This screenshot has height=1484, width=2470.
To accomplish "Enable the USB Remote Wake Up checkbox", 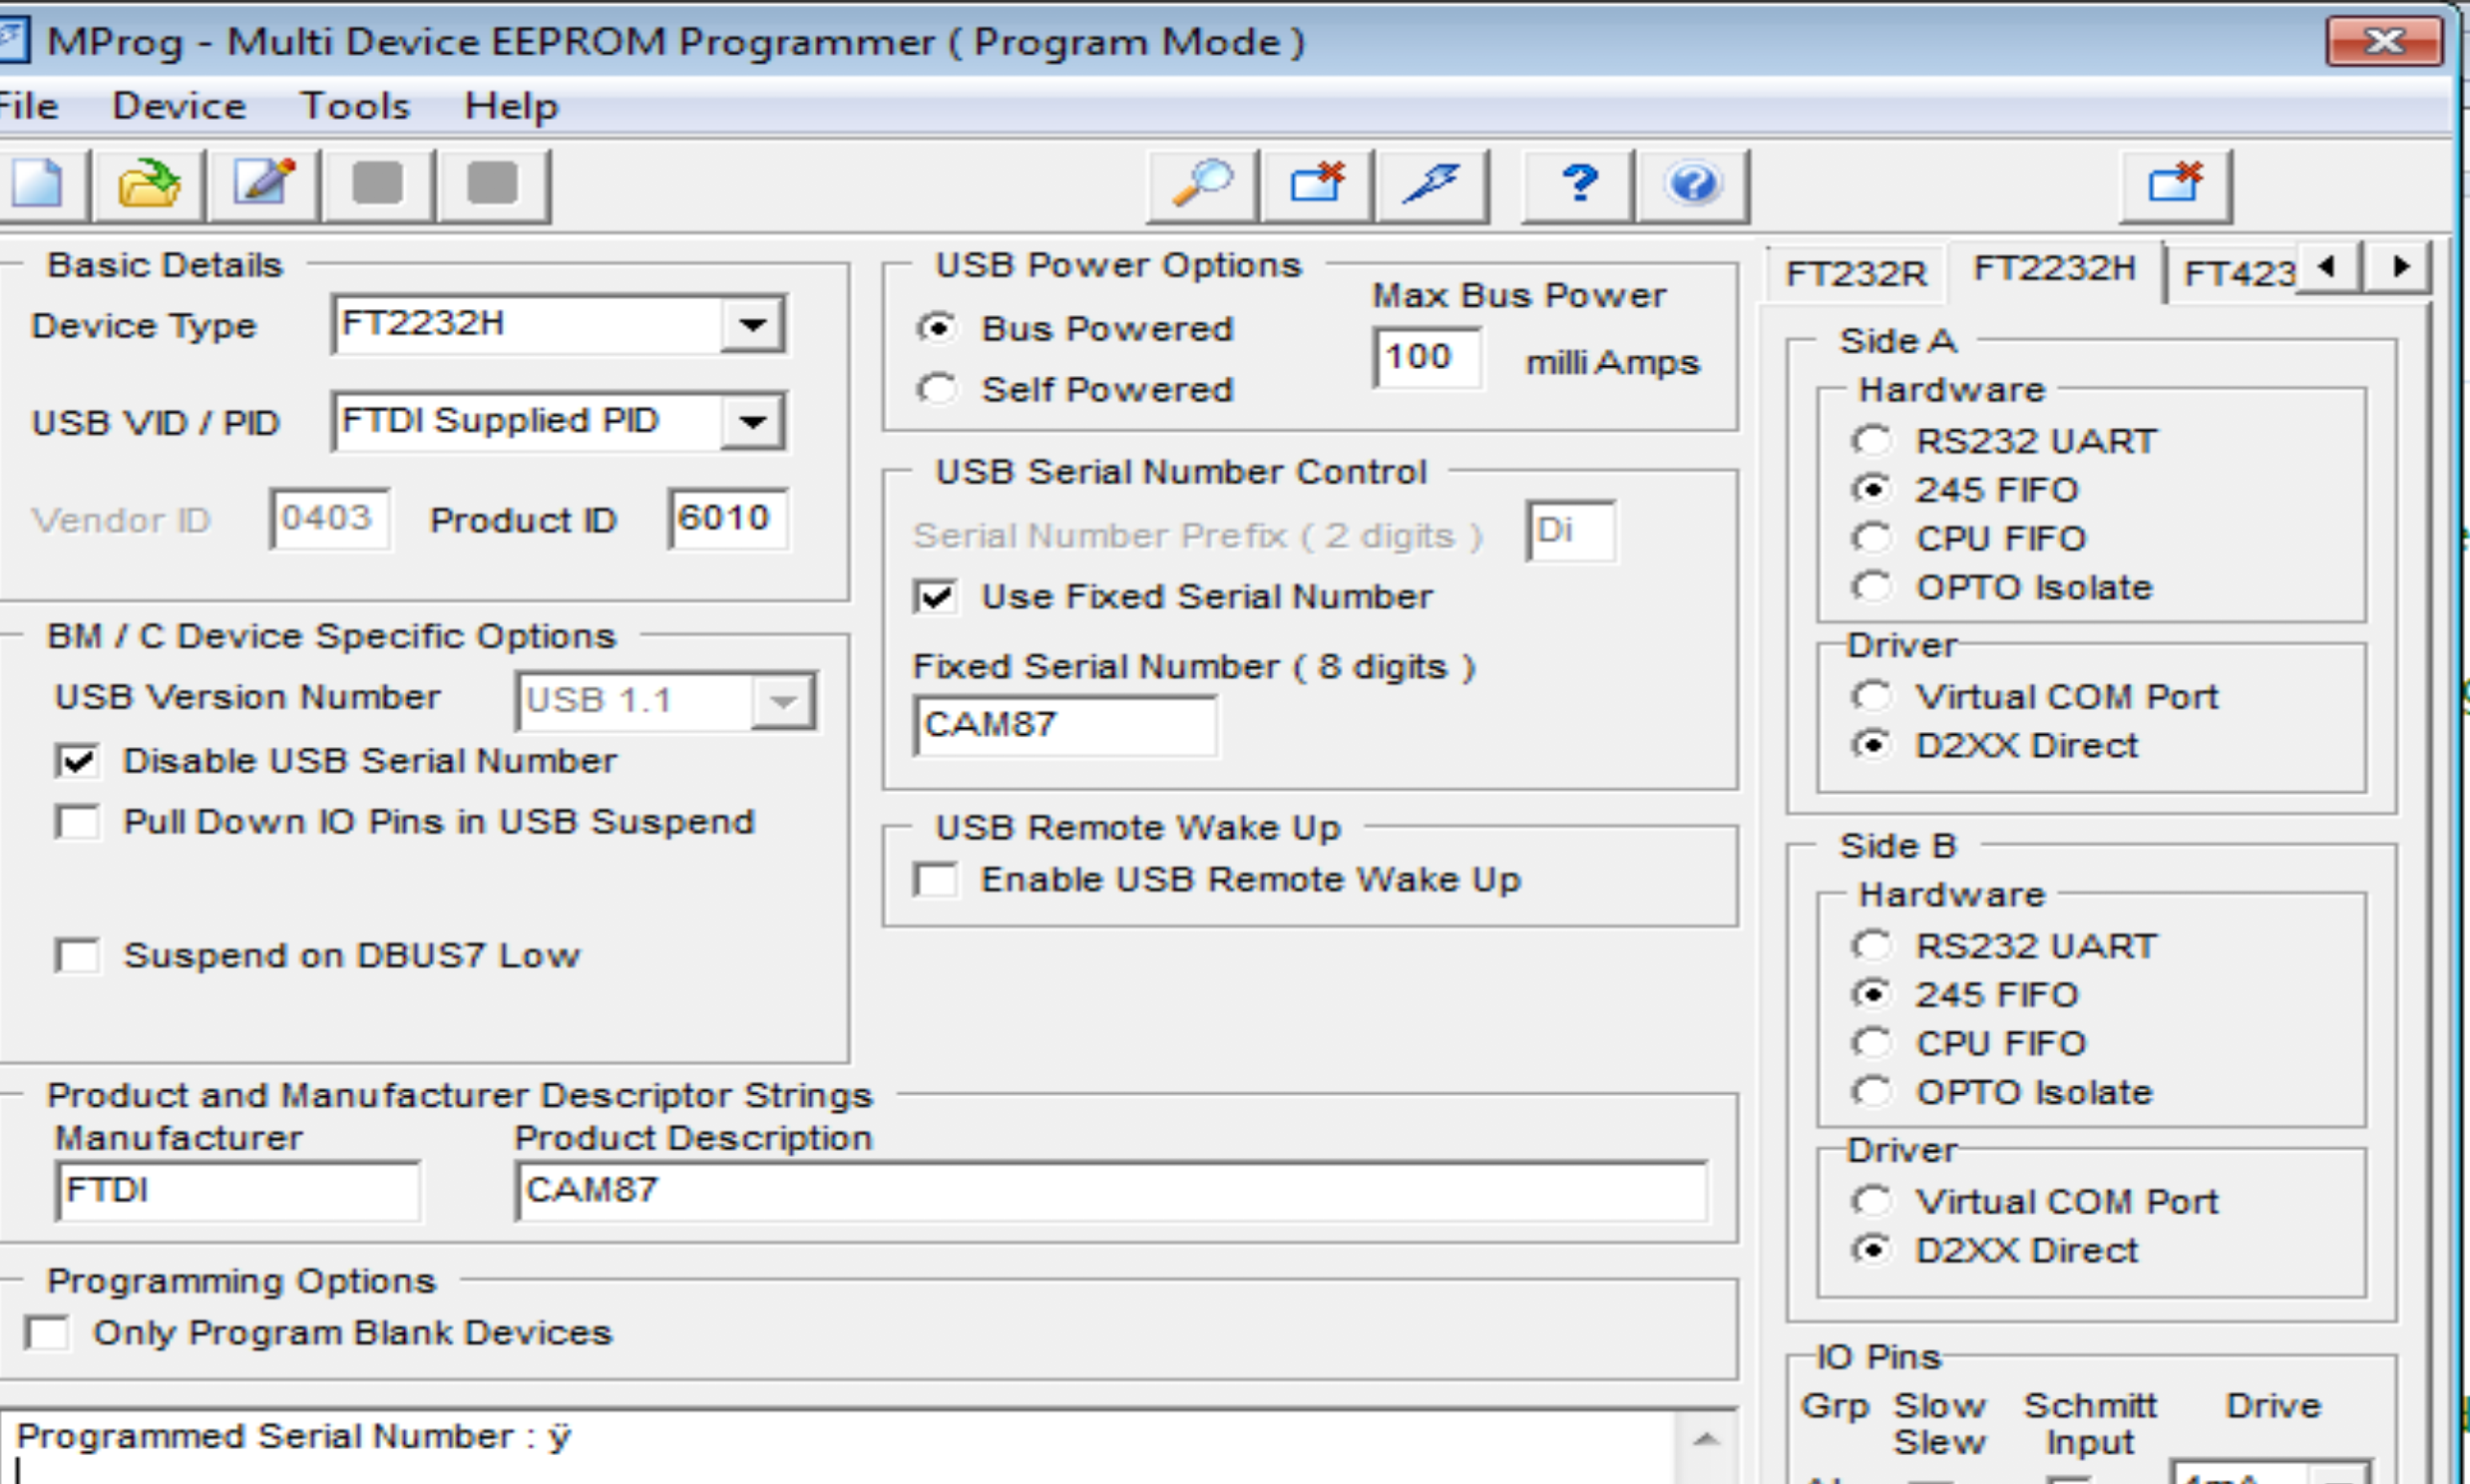I will click(x=937, y=880).
